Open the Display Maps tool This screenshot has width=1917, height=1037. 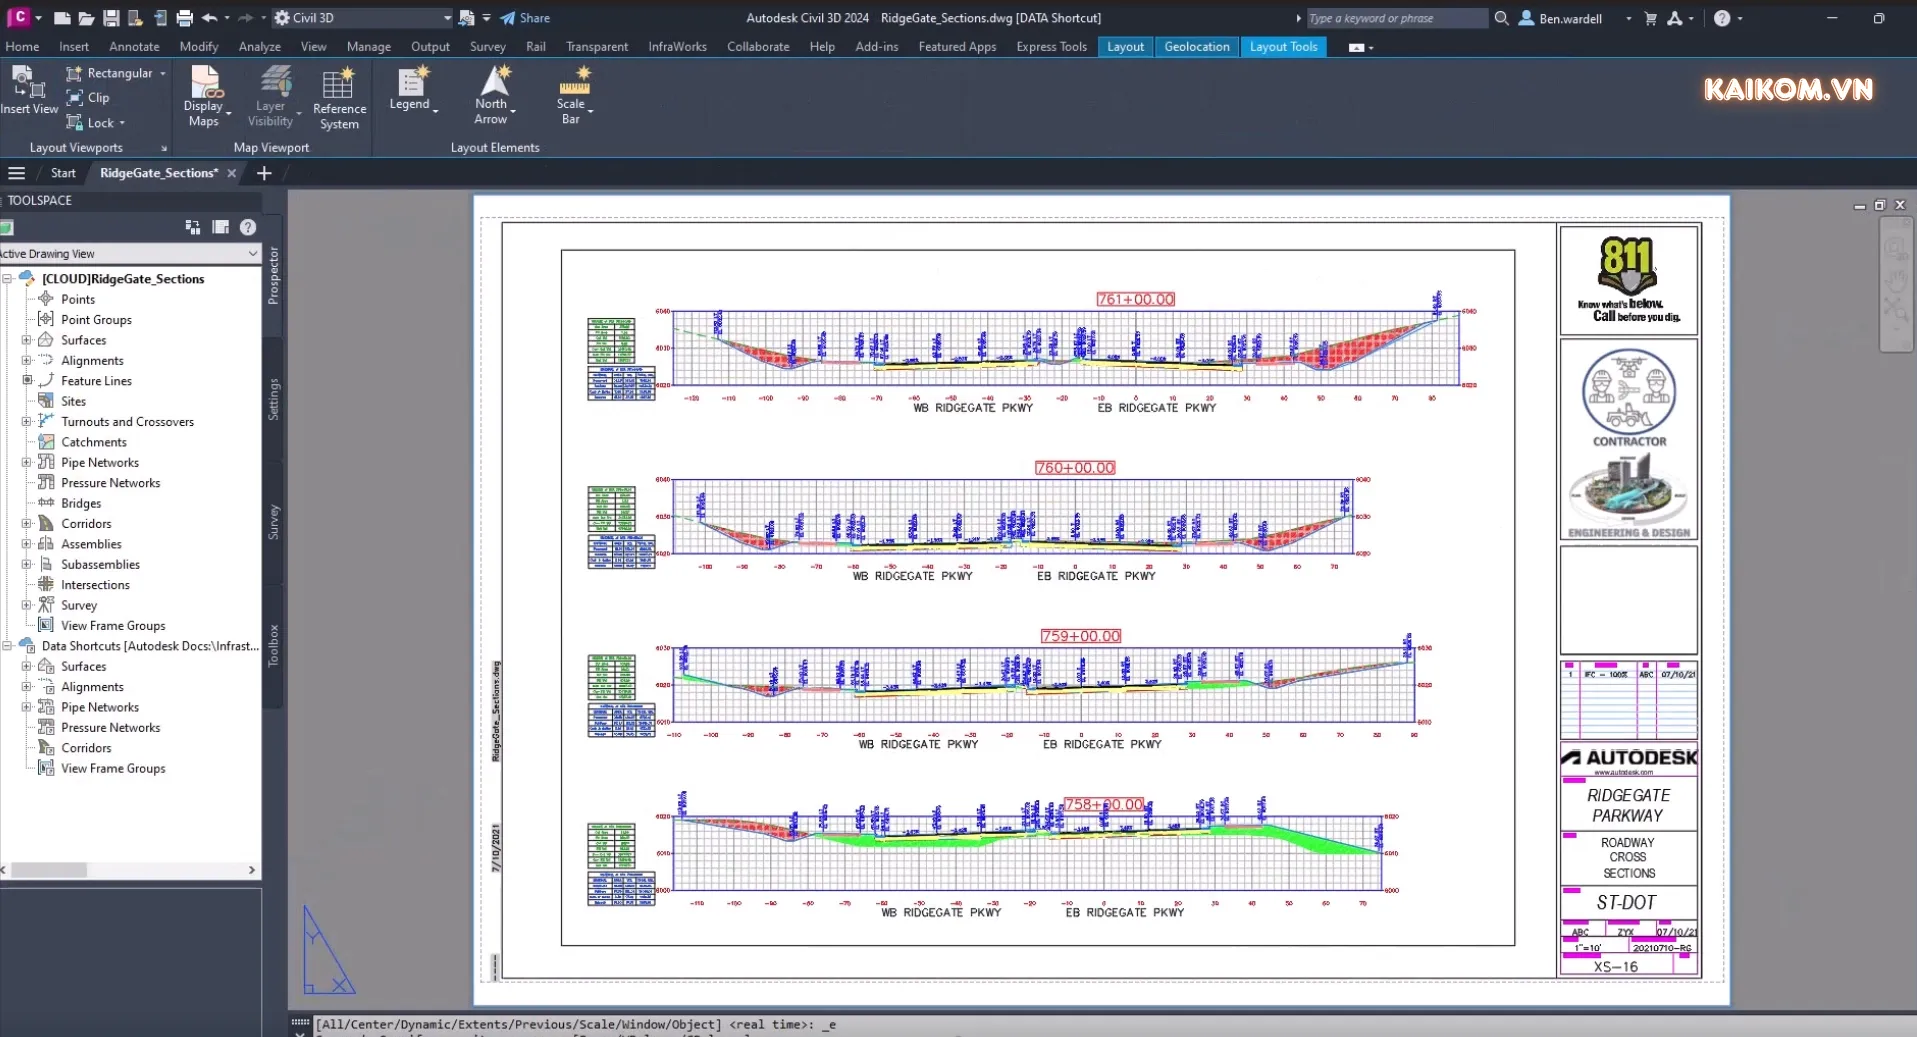(x=206, y=92)
